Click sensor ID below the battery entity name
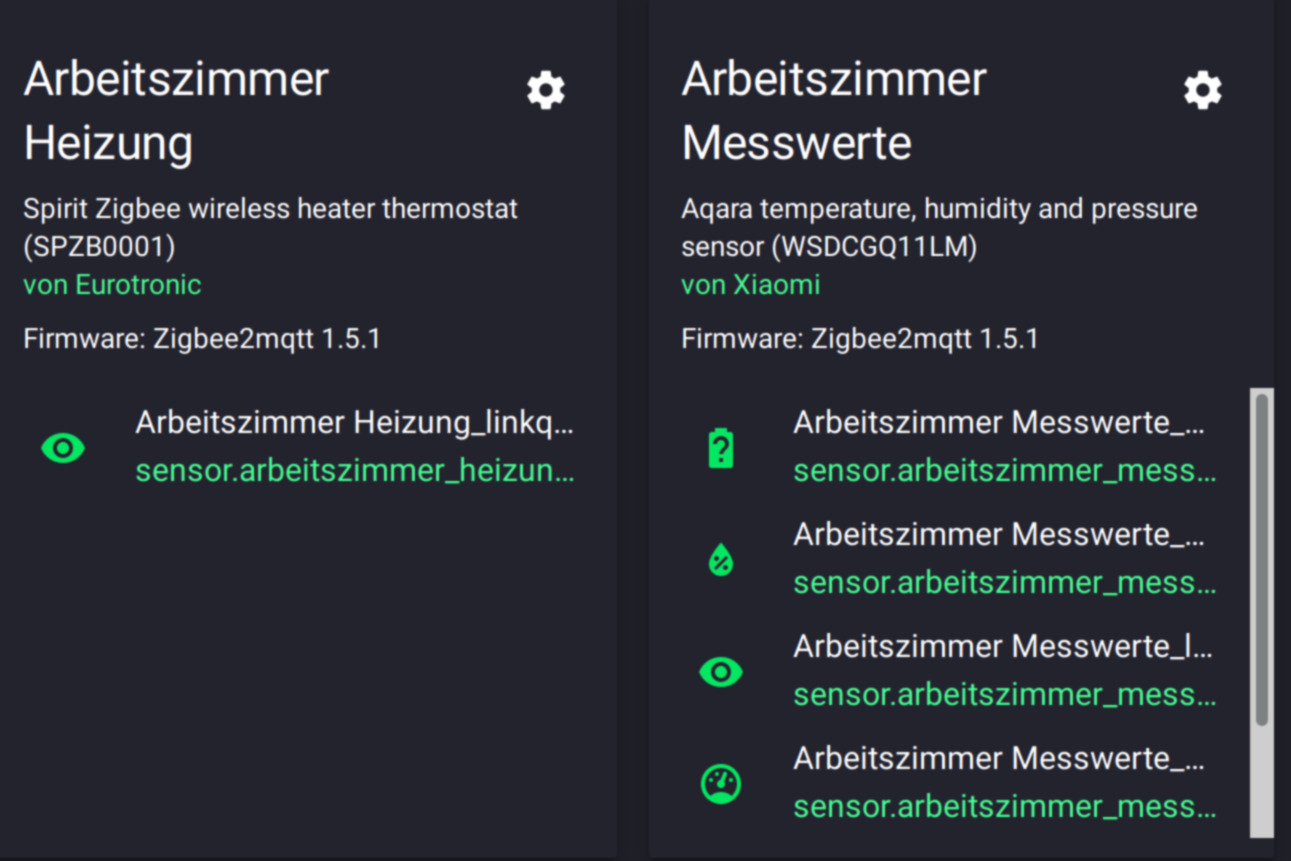The image size is (1291, 861). click(1004, 471)
